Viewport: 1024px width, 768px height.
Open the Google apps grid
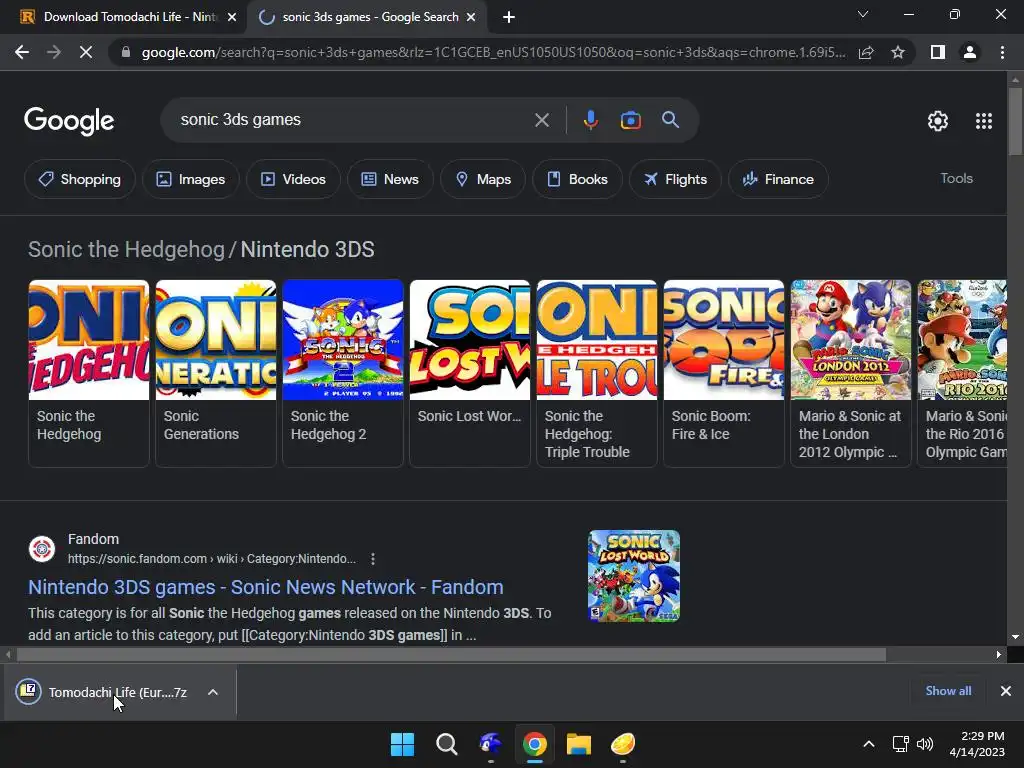coord(984,121)
